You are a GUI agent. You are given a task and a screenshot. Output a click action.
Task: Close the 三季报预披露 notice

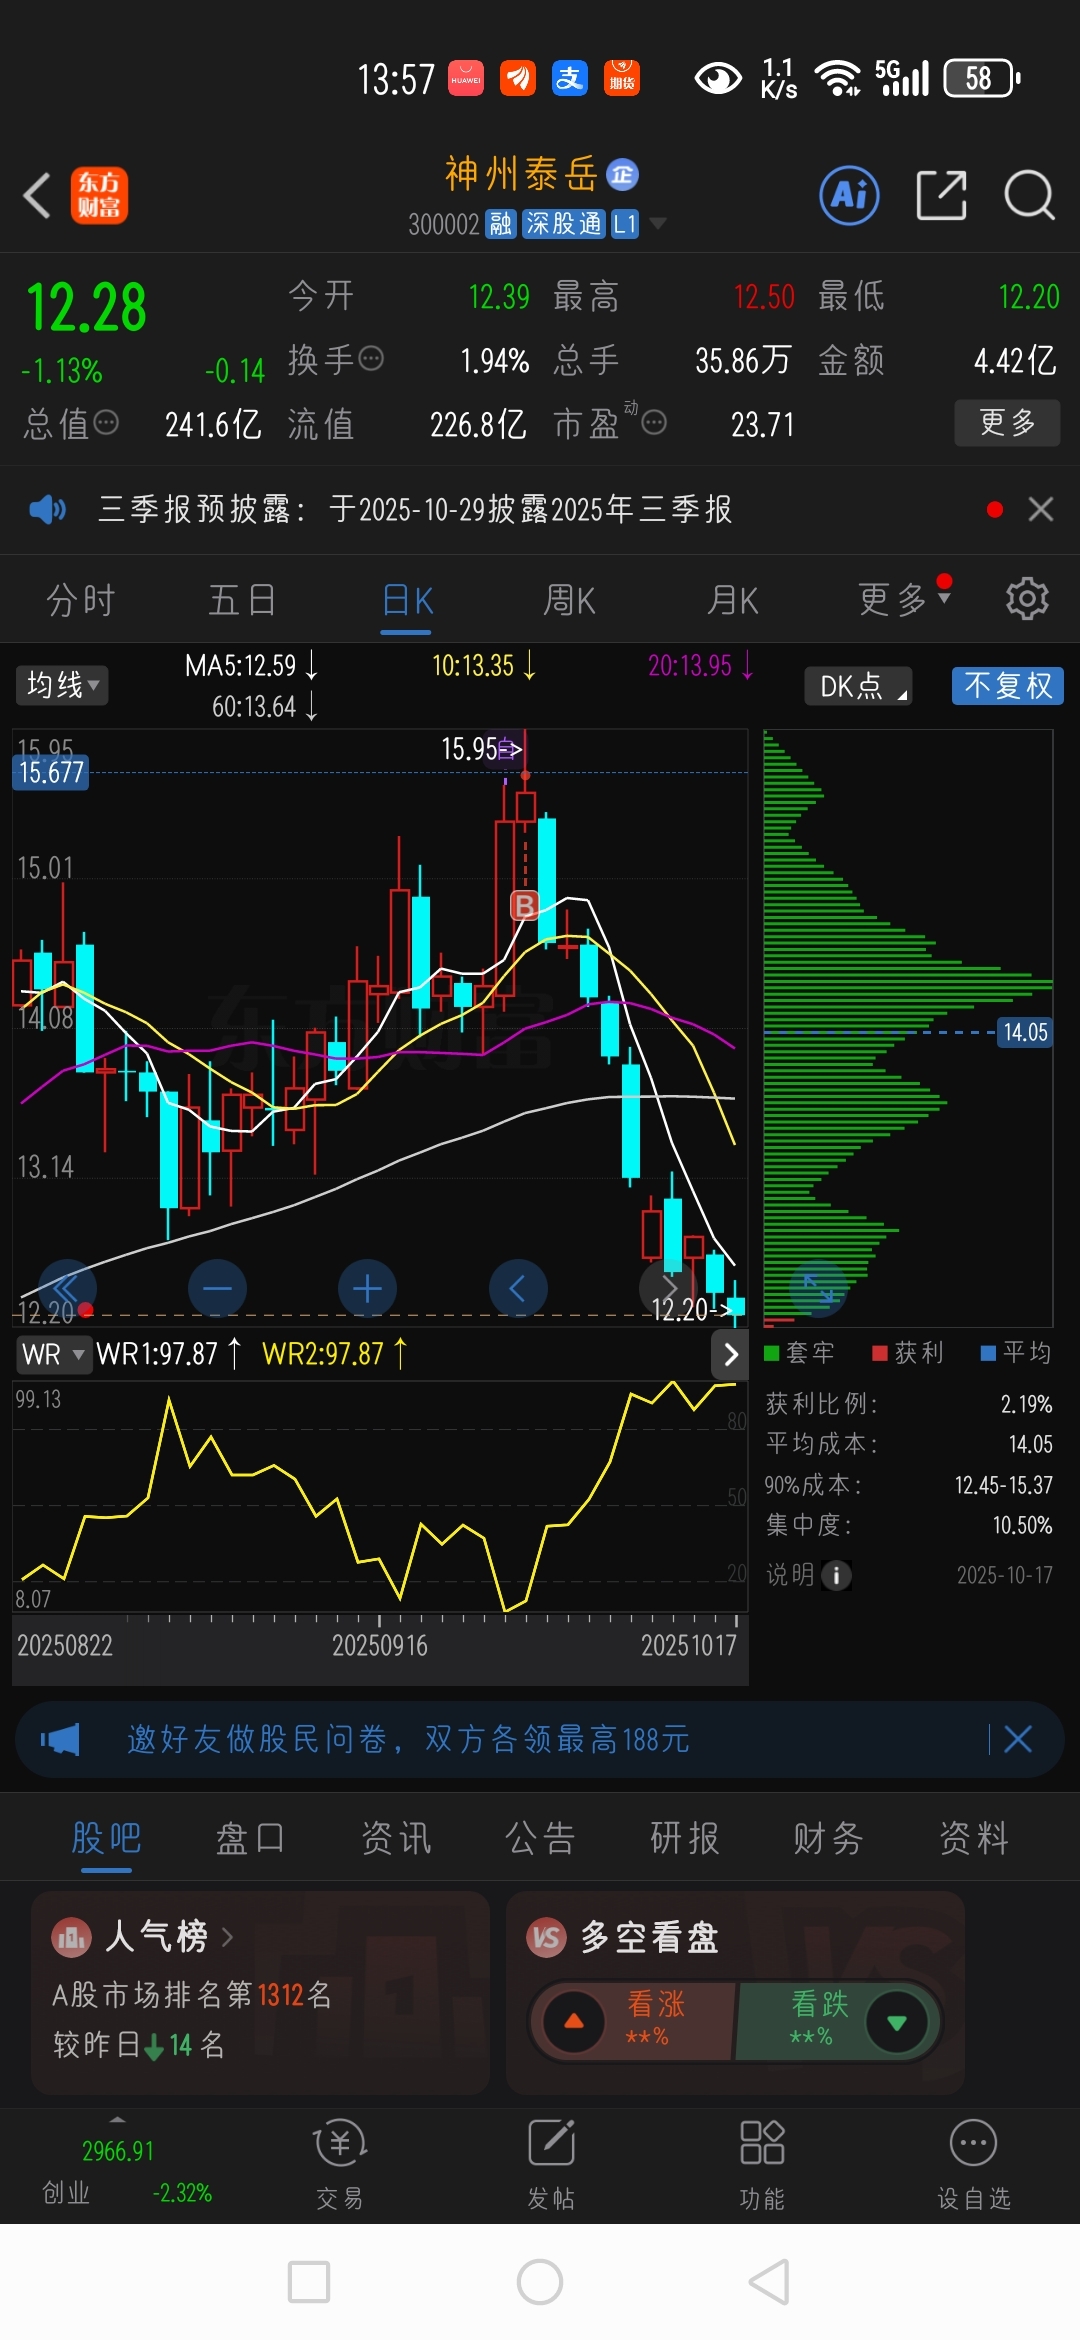1041,509
